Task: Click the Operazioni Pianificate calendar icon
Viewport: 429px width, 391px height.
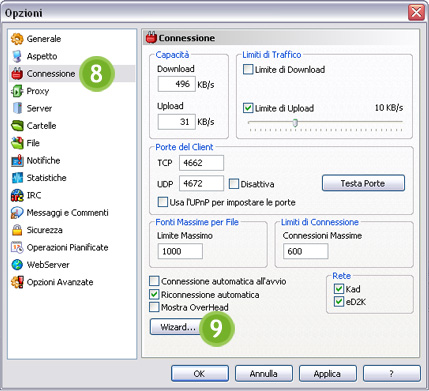Action: [17, 247]
